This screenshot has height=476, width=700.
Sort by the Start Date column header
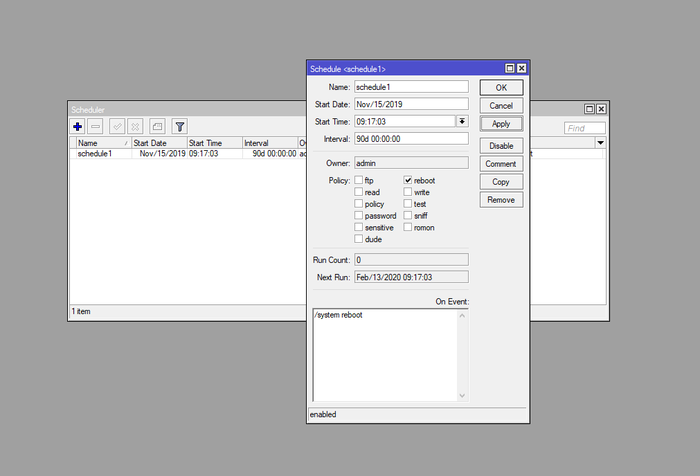coord(159,143)
